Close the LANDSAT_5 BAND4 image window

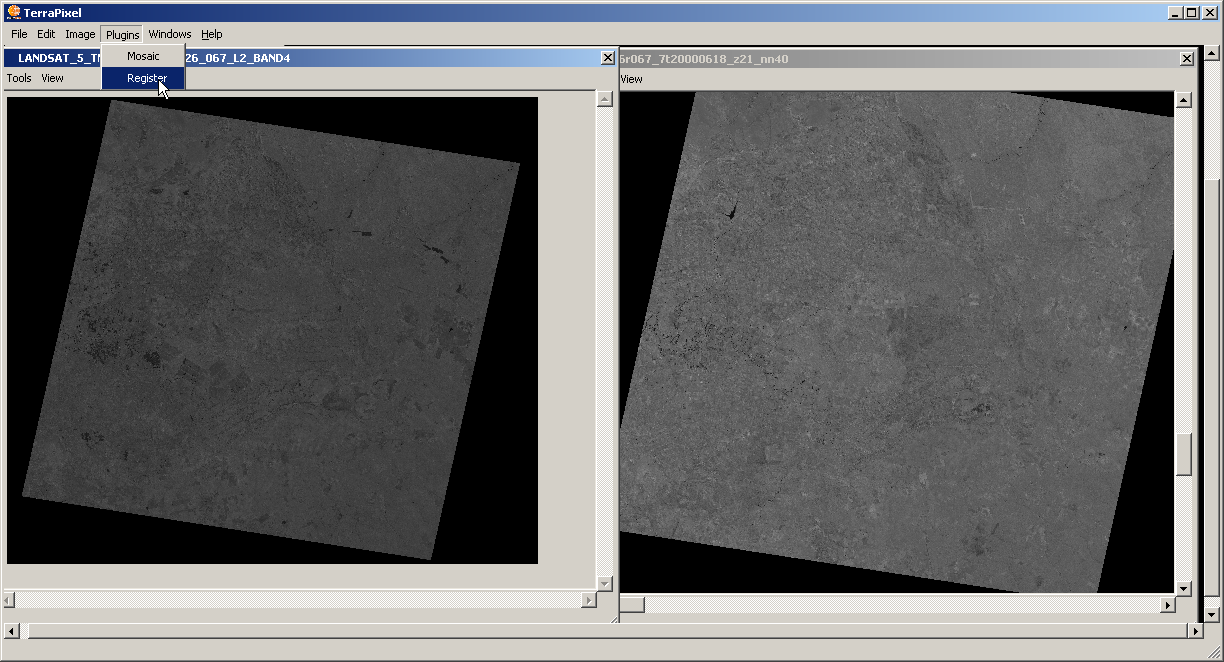[x=607, y=58]
